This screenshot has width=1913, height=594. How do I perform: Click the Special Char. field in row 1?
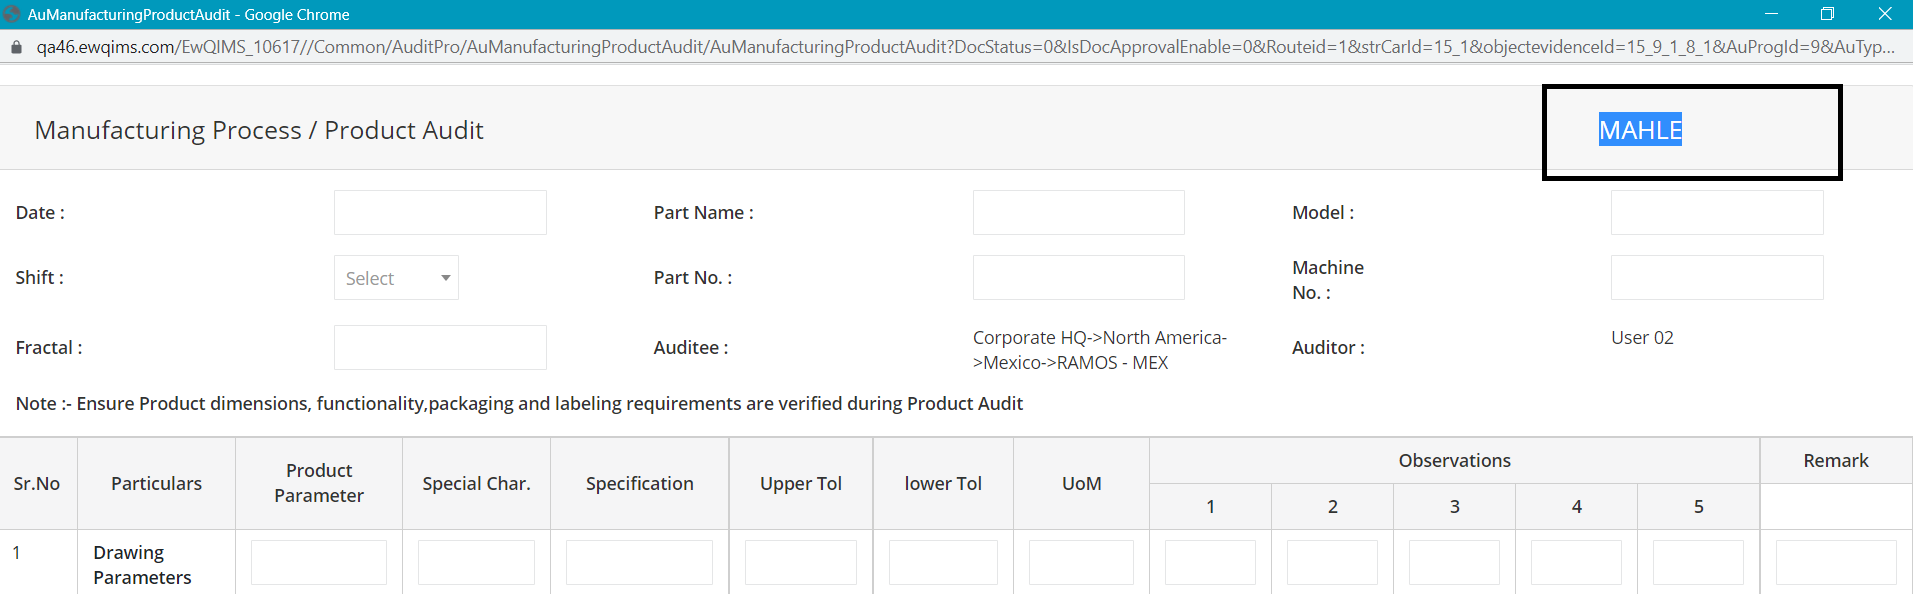tap(476, 563)
